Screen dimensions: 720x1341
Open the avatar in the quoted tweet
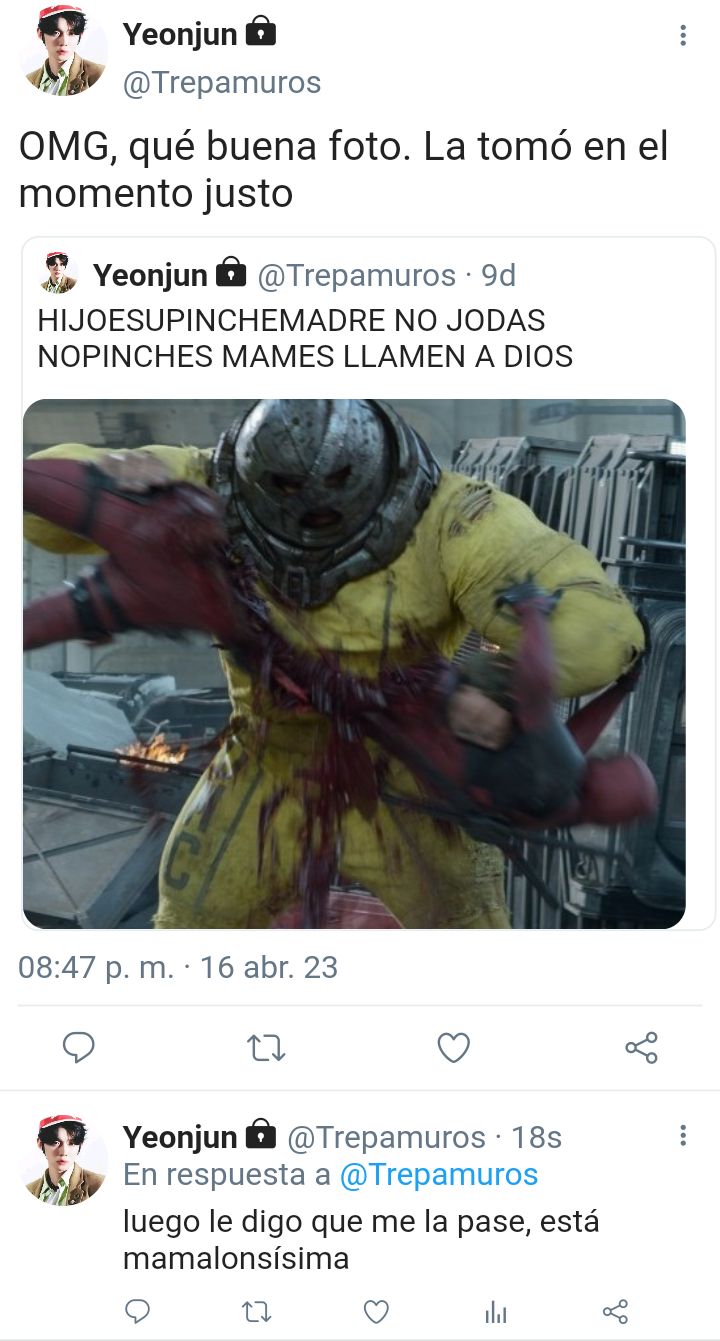(59, 273)
